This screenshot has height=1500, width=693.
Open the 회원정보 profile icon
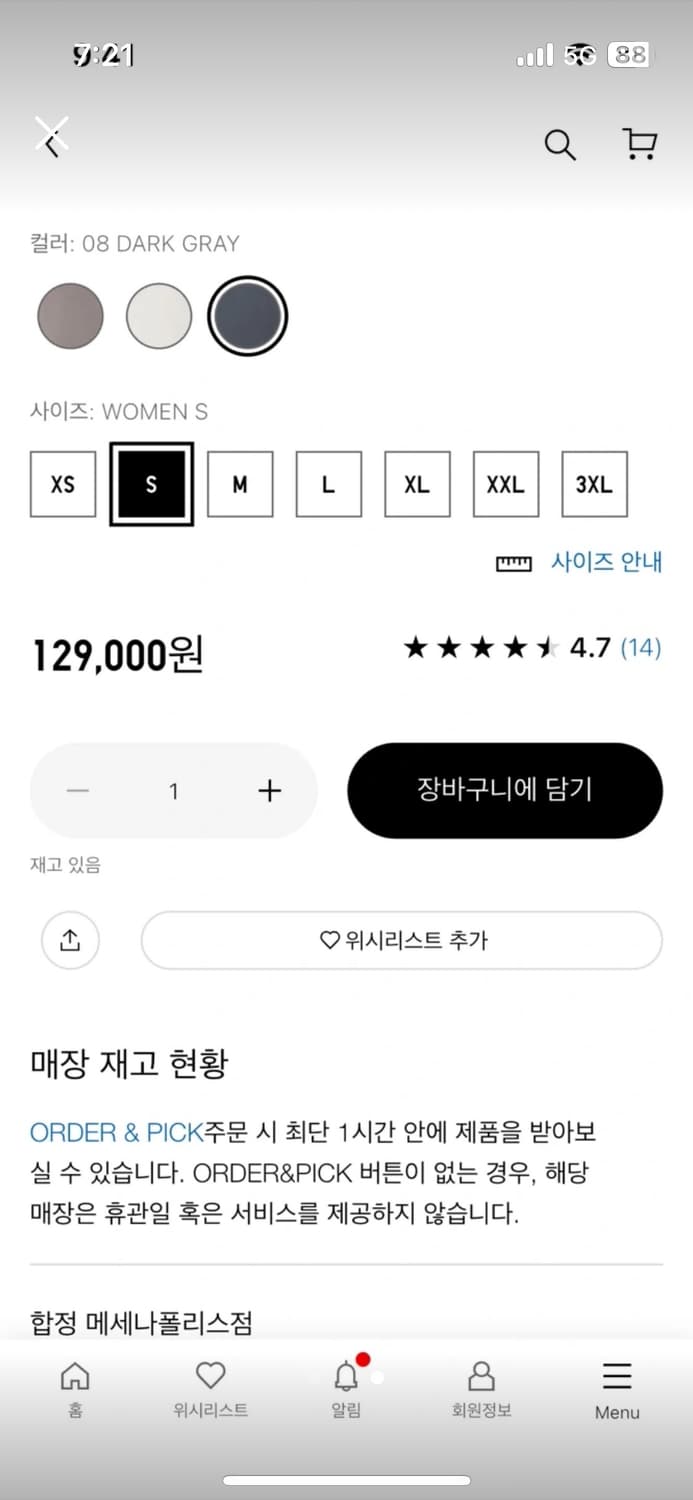pyautogui.click(x=482, y=1378)
